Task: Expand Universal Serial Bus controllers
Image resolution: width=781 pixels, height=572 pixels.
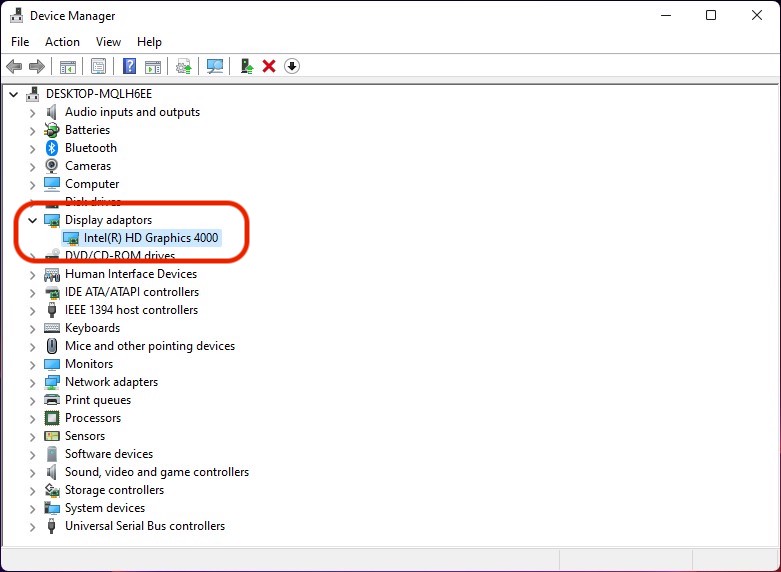Action: tap(32, 526)
